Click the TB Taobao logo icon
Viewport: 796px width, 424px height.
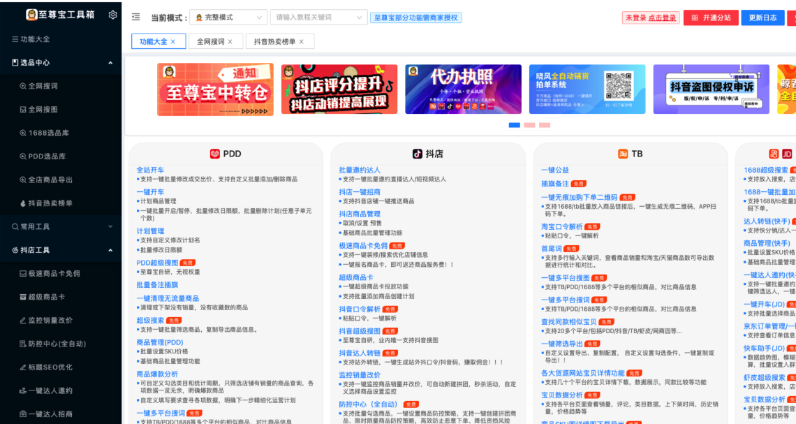pos(623,153)
